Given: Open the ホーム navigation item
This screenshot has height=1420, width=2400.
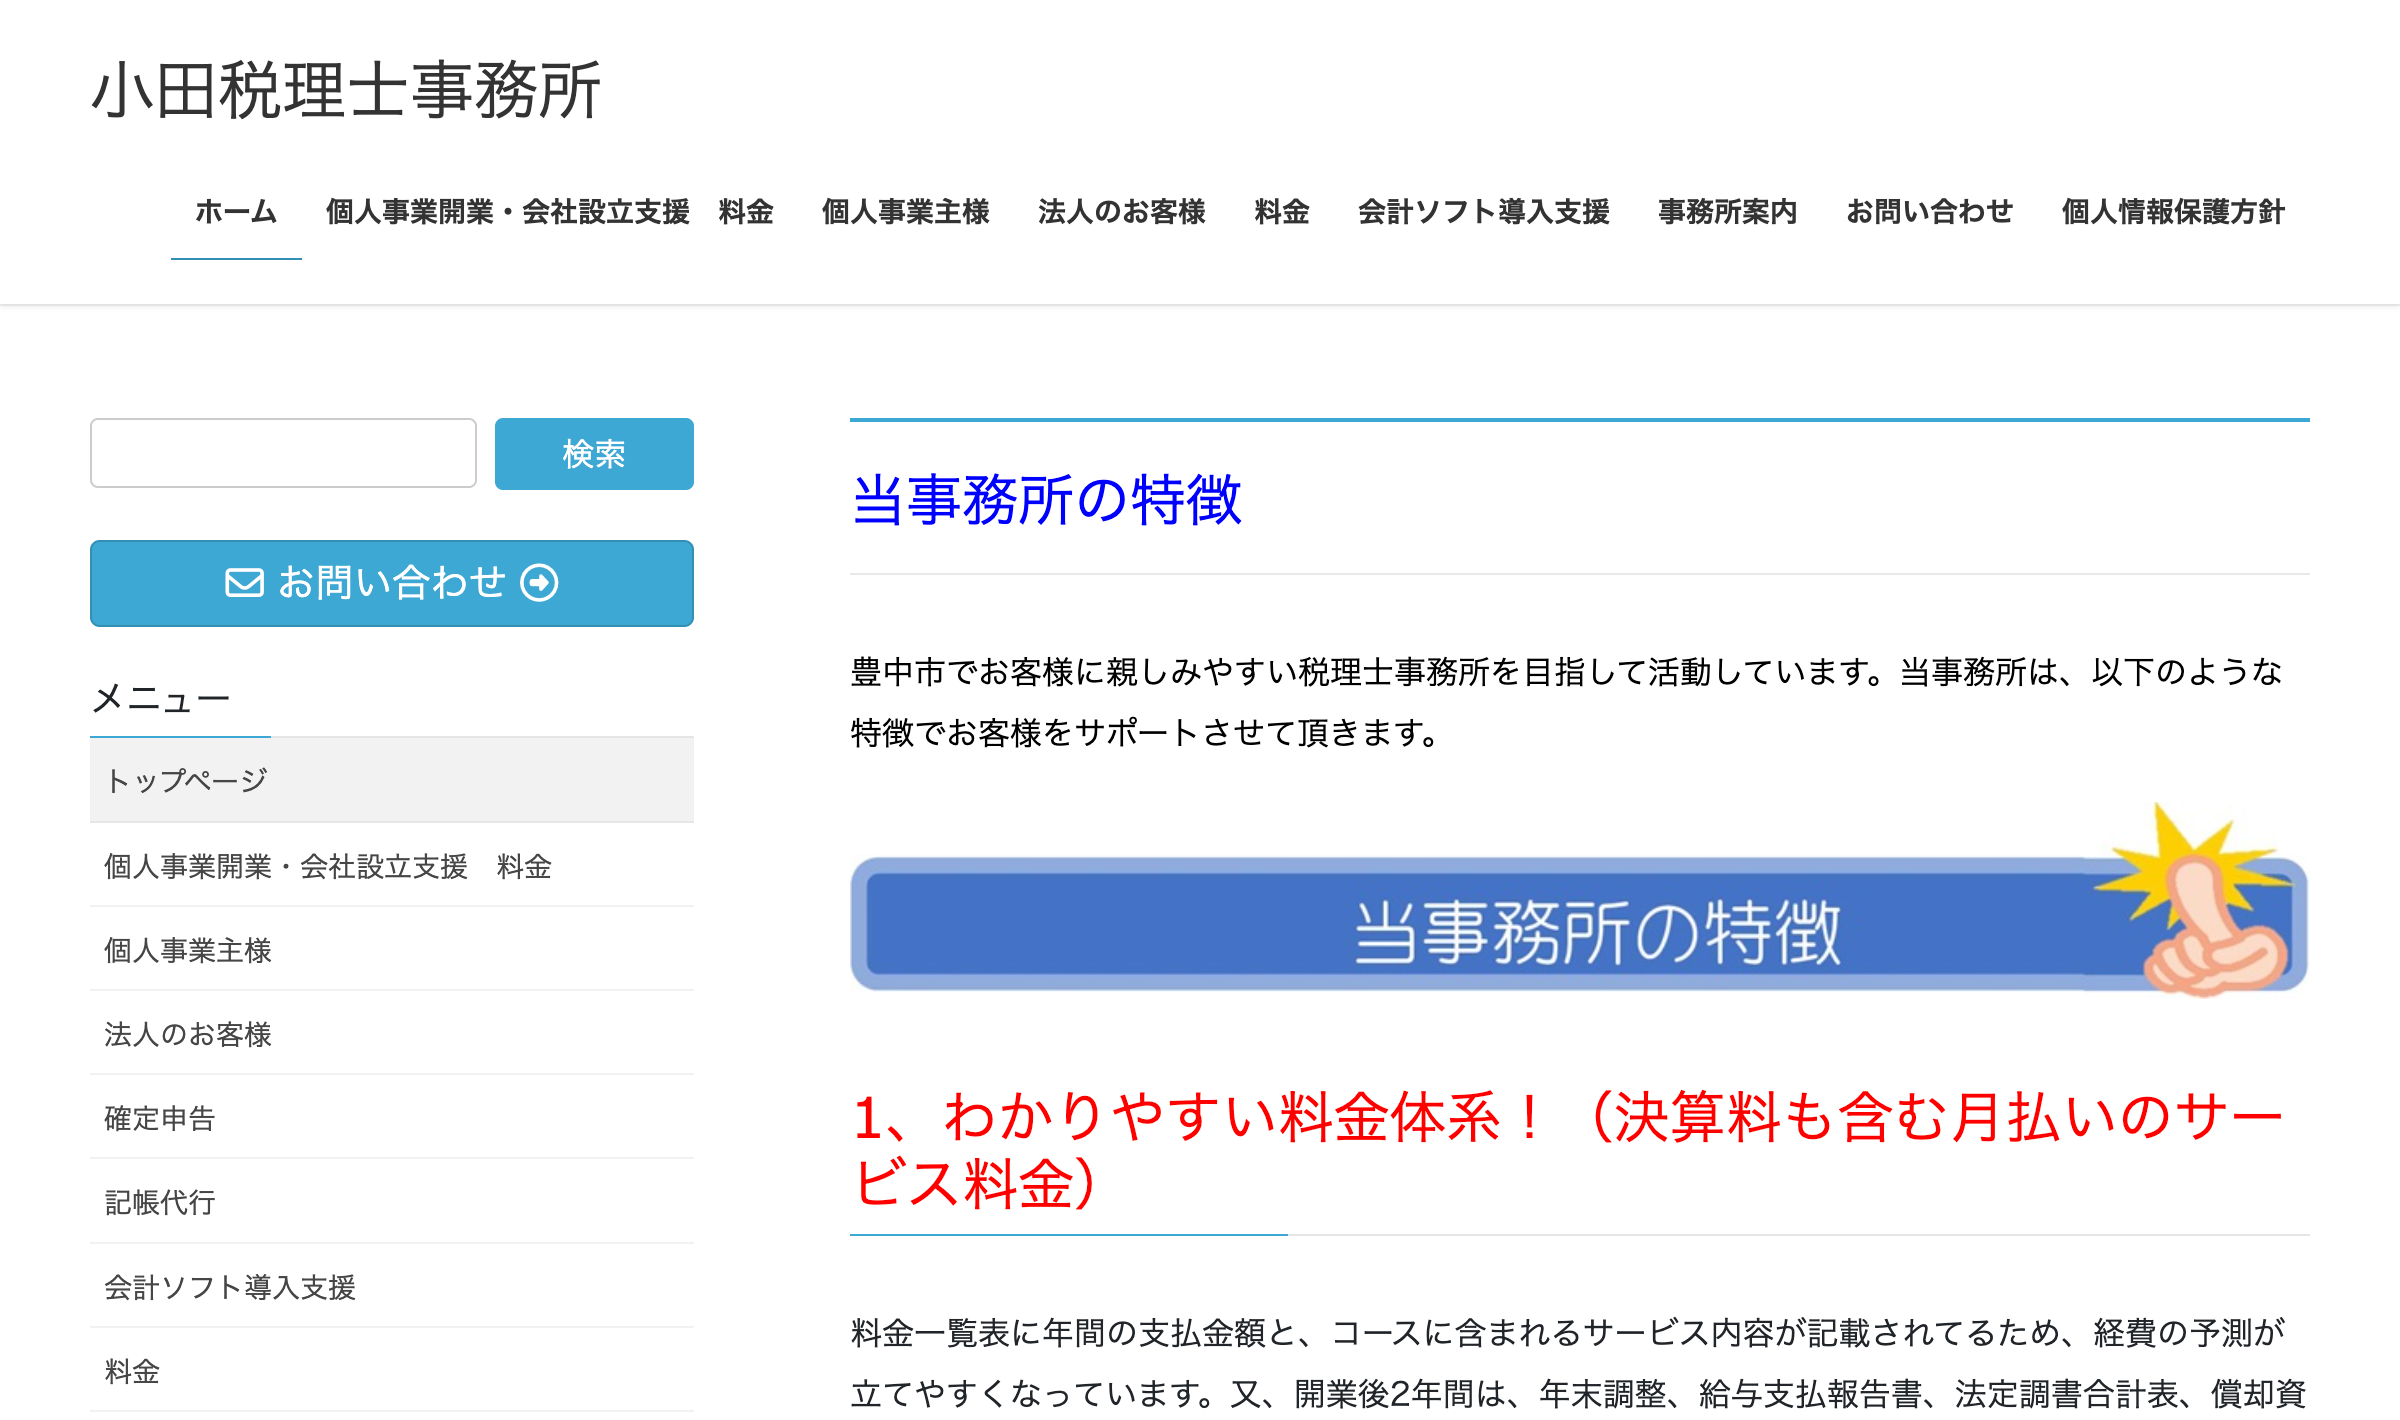Looking at the screenshot, I should pyautogui.click(x=236, y=212).
